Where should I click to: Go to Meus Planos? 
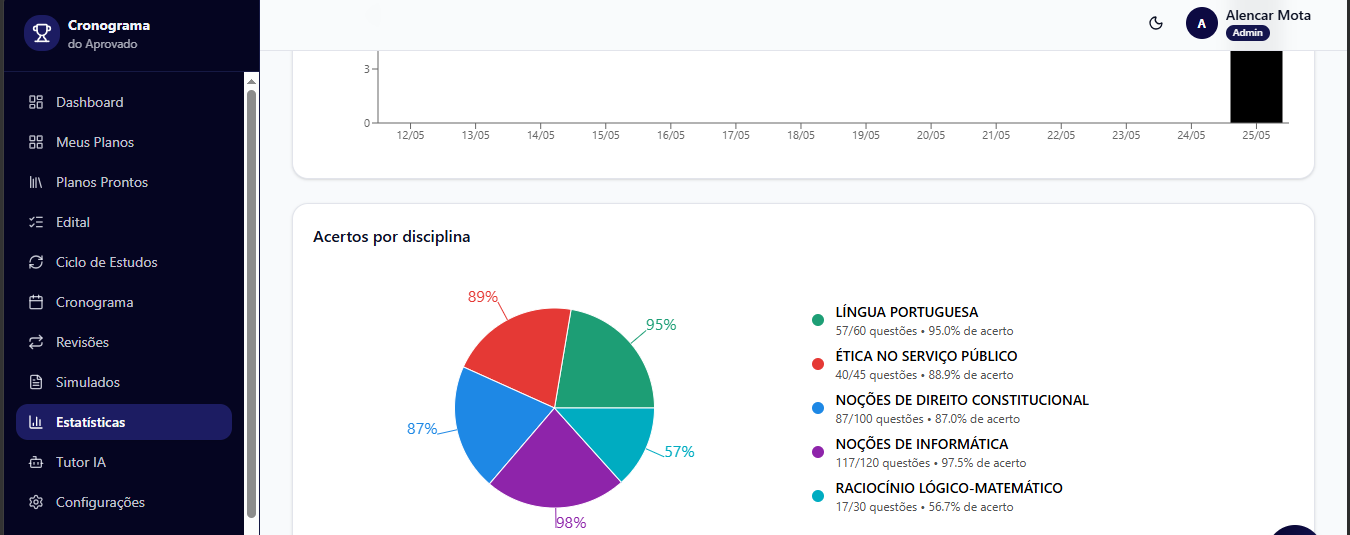(124, 142)
